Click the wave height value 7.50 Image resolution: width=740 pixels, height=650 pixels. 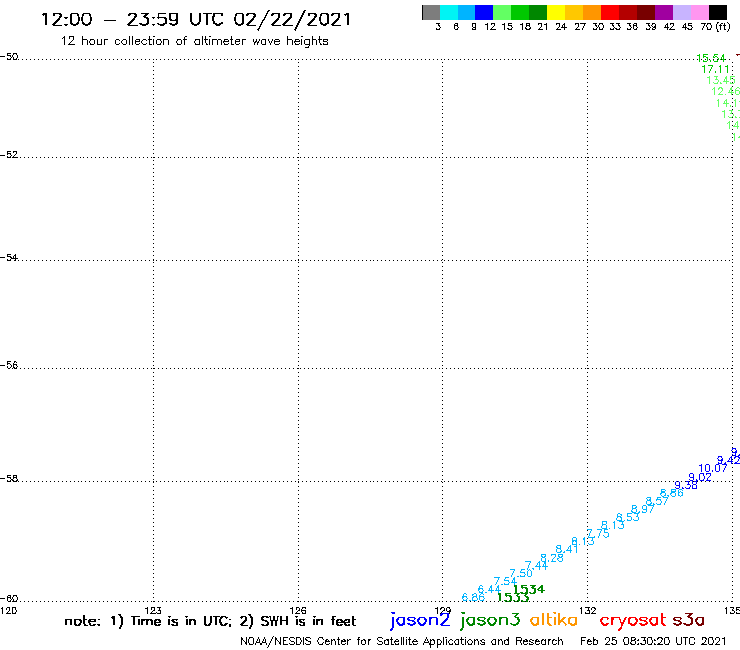point(521,574)
